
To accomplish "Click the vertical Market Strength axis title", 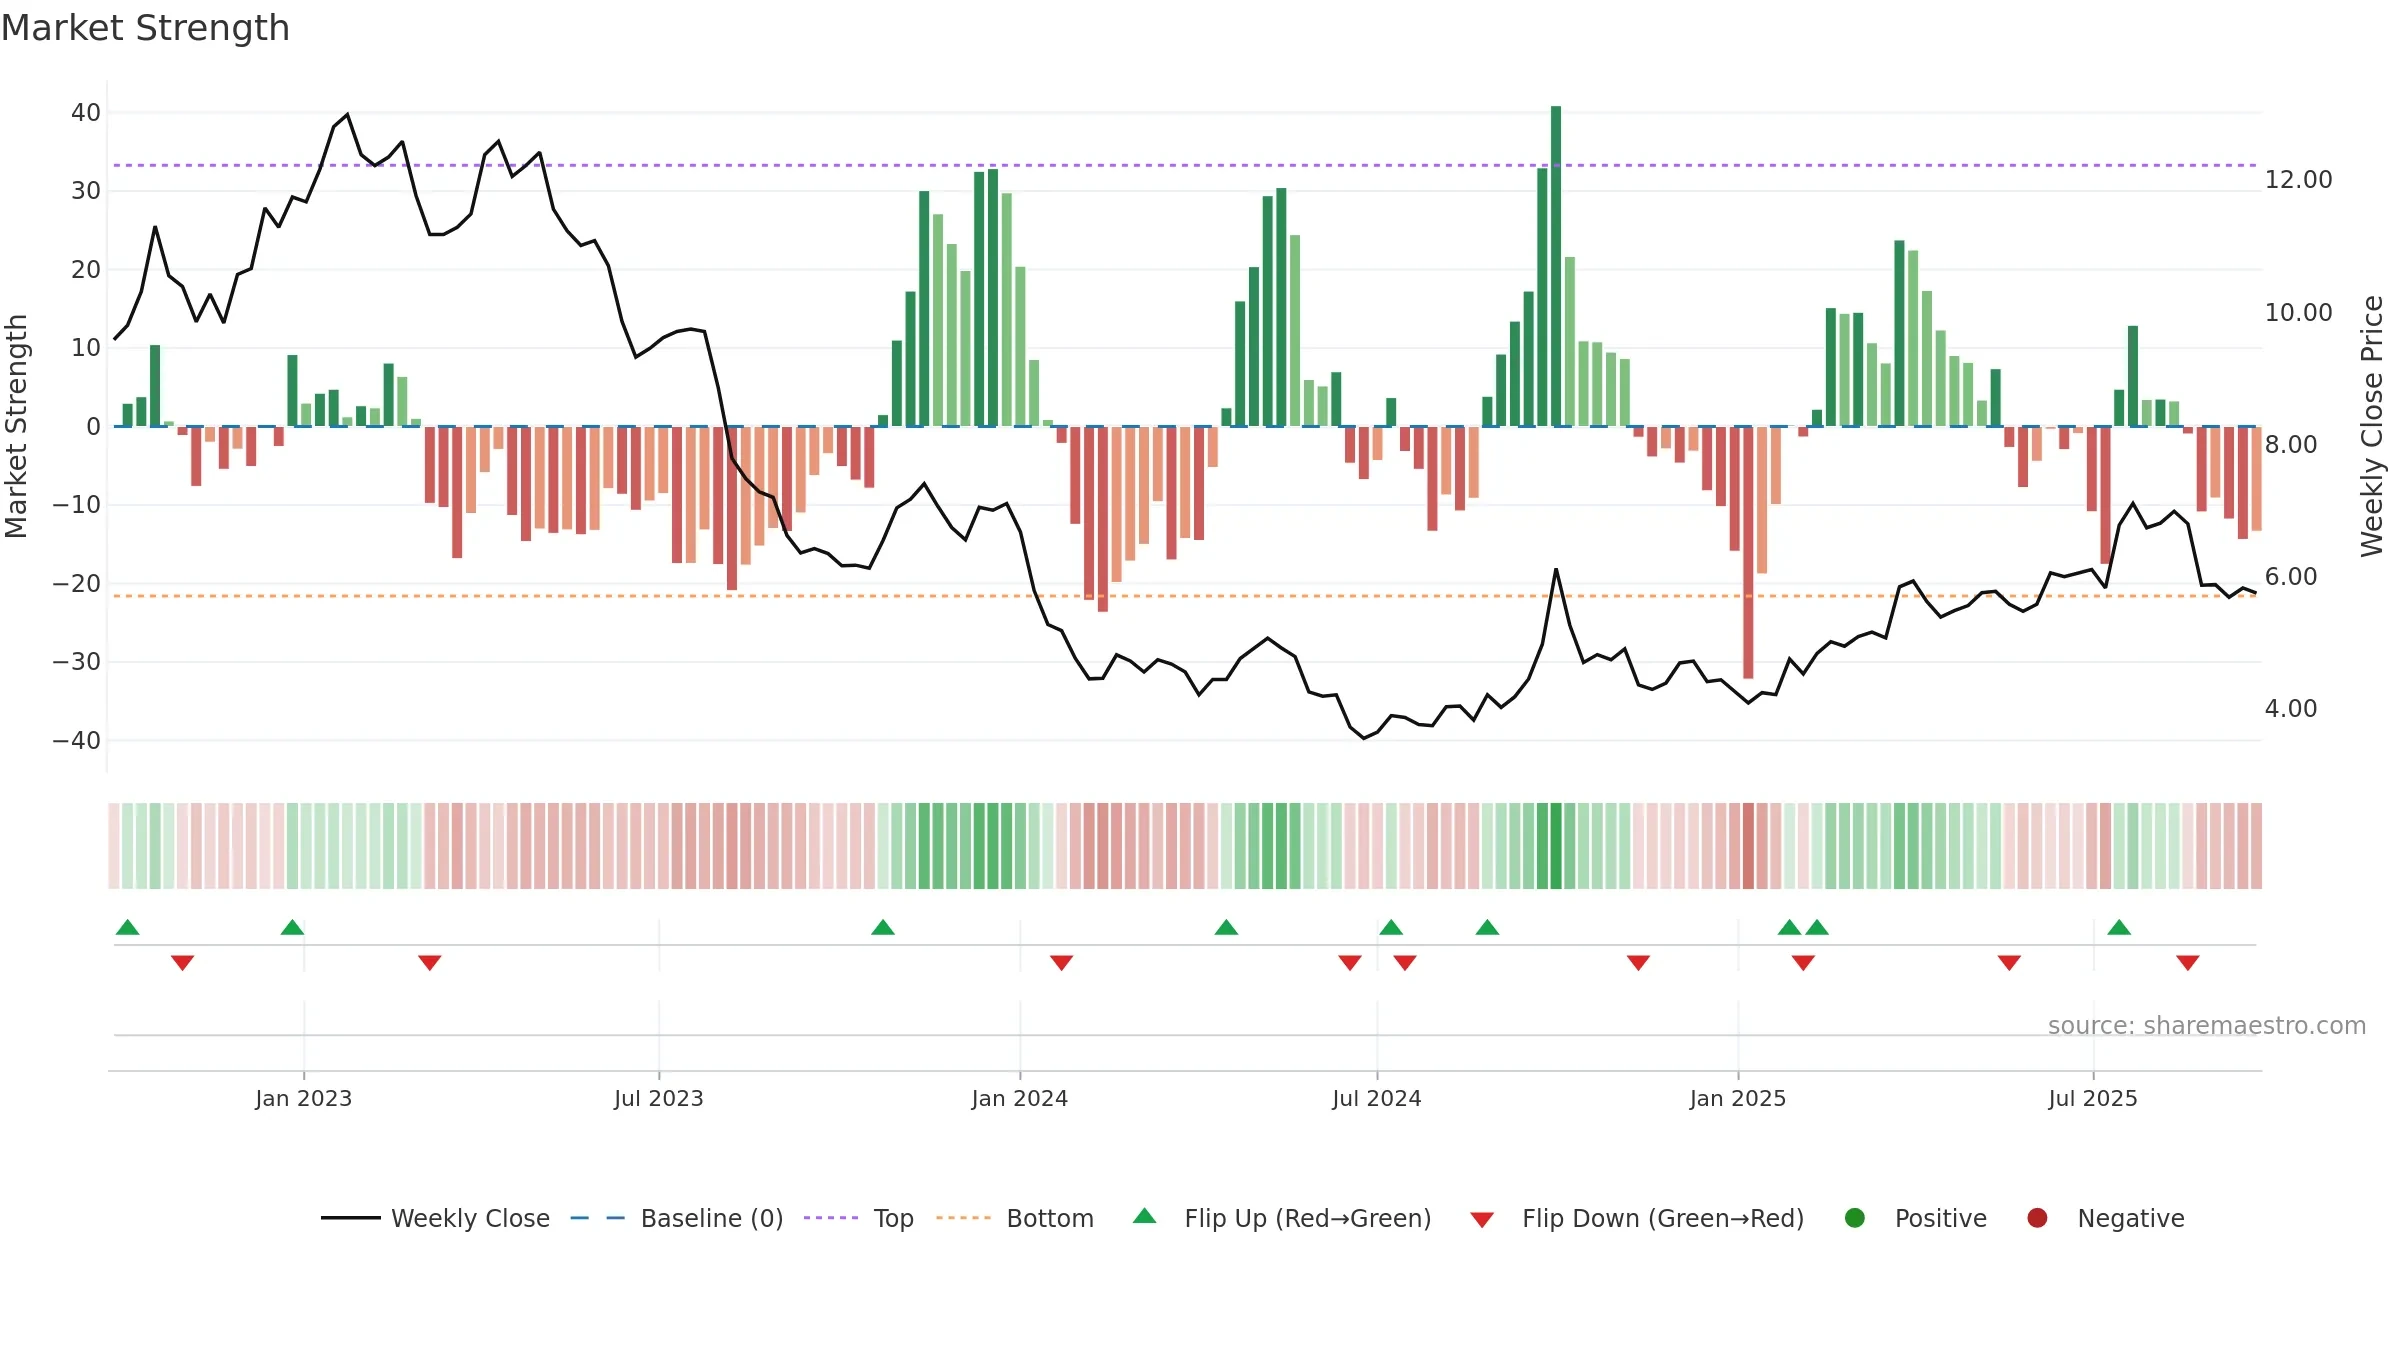I will click(16, 426).
